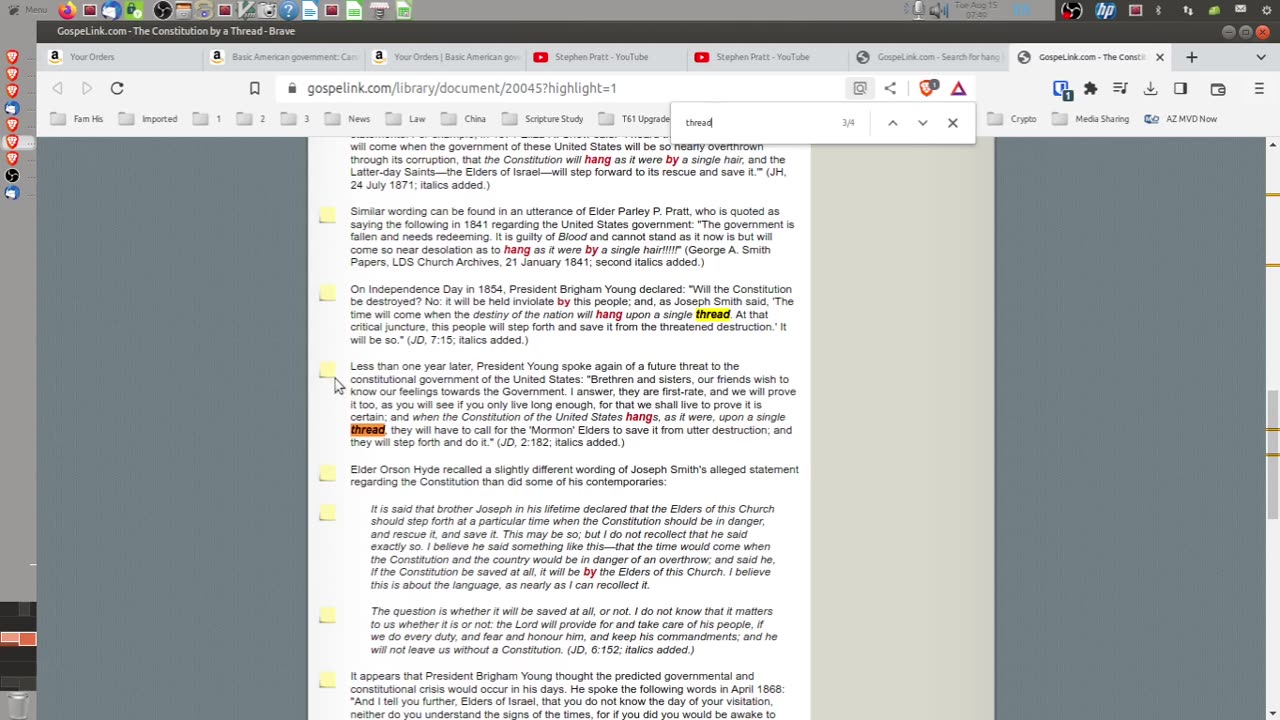
Task: Reload the GospeLink page
Action: point(117,88)
